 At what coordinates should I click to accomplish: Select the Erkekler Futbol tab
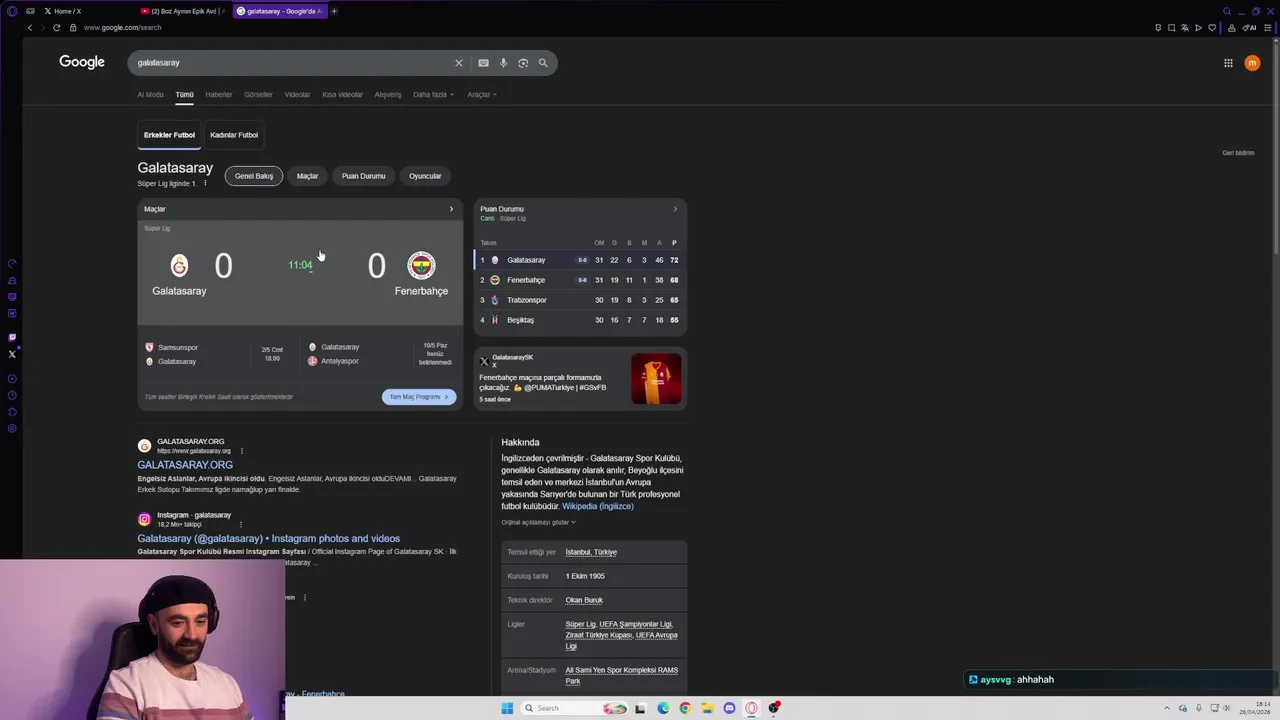pyautogui.click(x=169, y=135)
